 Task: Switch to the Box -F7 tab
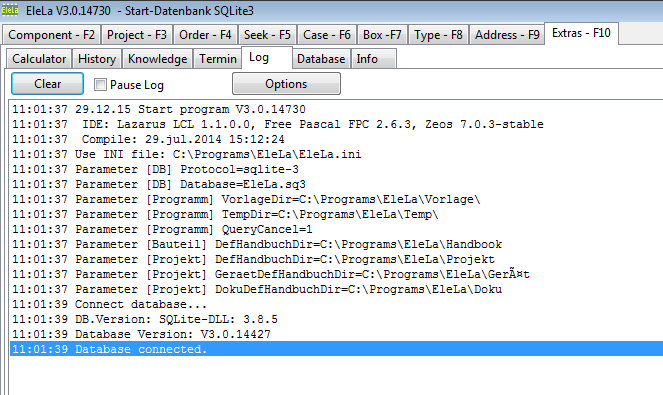tap(382, 35)
